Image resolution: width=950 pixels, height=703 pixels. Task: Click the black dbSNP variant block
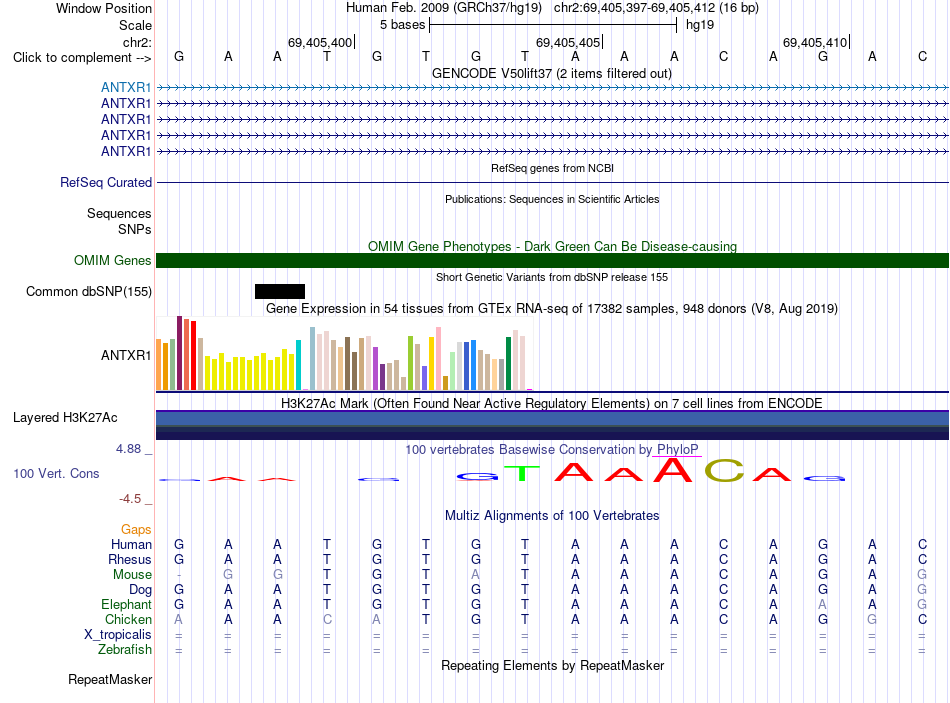coord(280,292)
